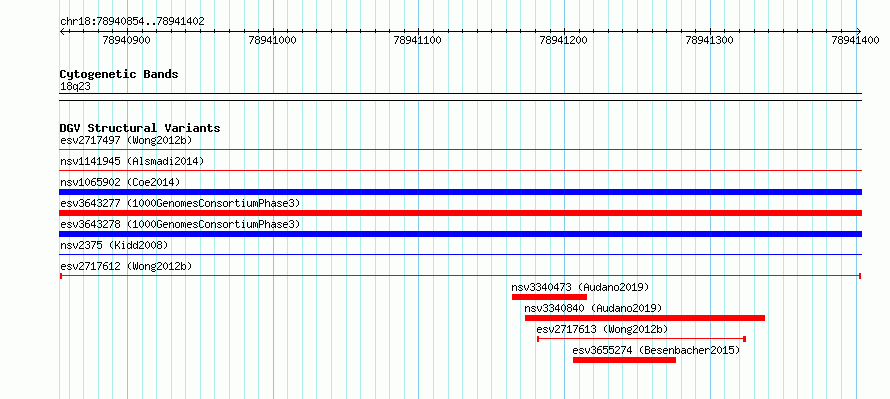Image resolution: width=890 pixels, height=399 pixels.
Task: Click ruler position 78941100
Action: [419, 40]
